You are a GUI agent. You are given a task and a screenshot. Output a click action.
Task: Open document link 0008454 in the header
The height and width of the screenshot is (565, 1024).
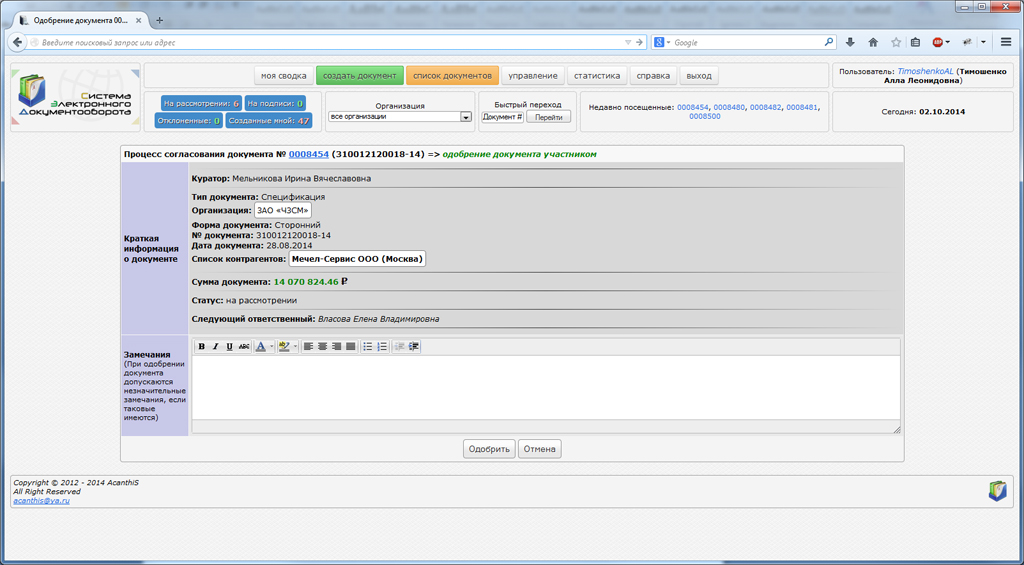308,154
